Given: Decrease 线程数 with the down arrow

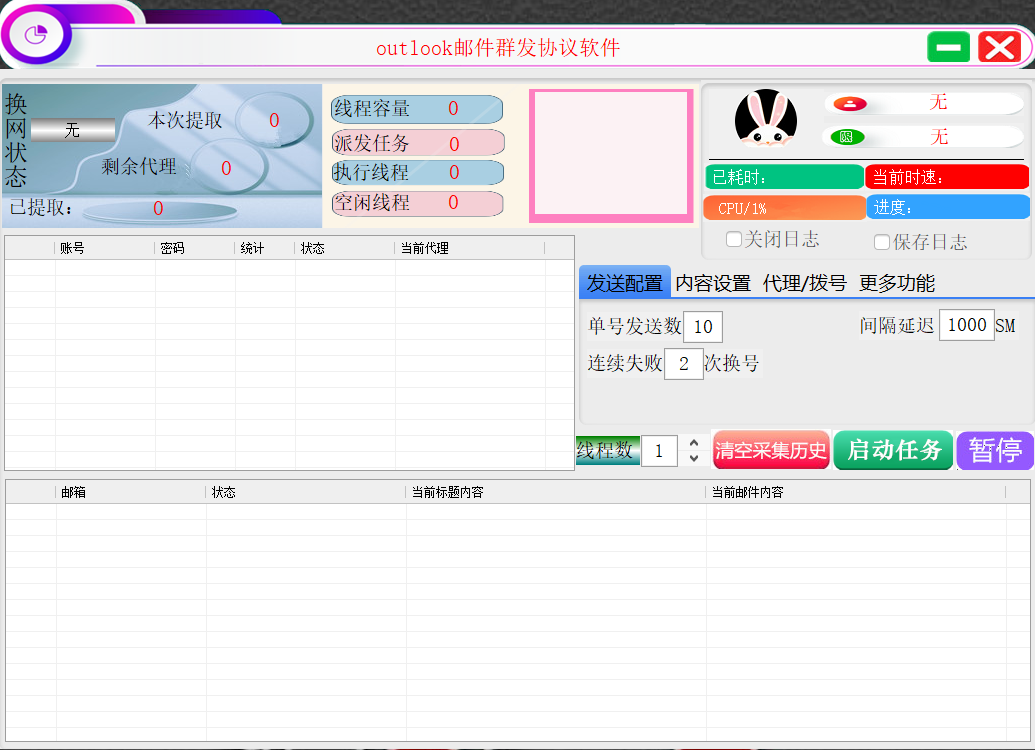Looking at the screenshot, I should pyautogui.click(x=694, y=459).
